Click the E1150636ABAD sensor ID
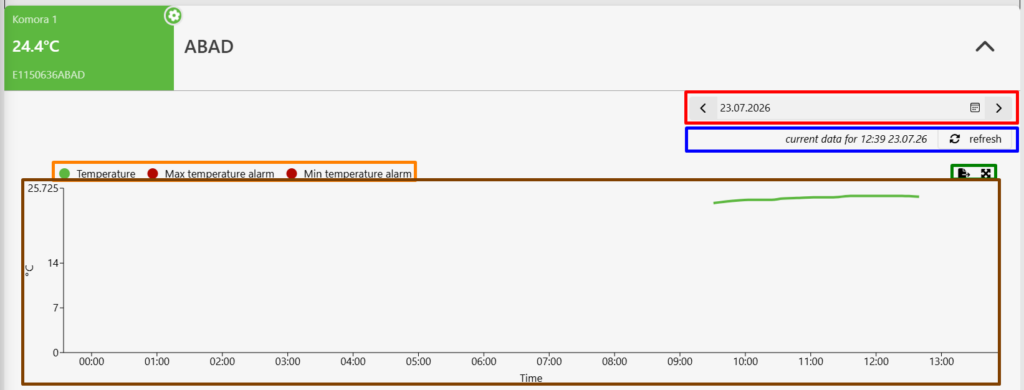 48,74
